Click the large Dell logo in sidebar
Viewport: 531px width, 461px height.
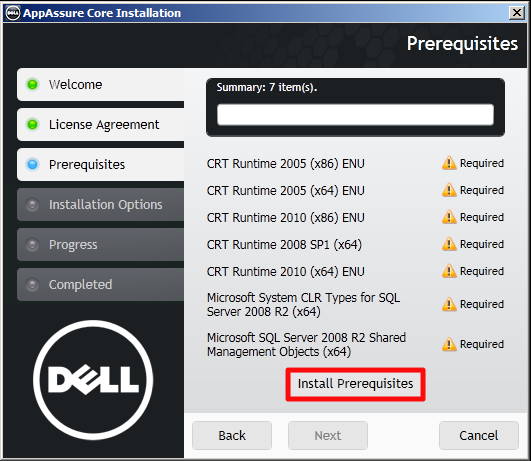coord(93,380)
